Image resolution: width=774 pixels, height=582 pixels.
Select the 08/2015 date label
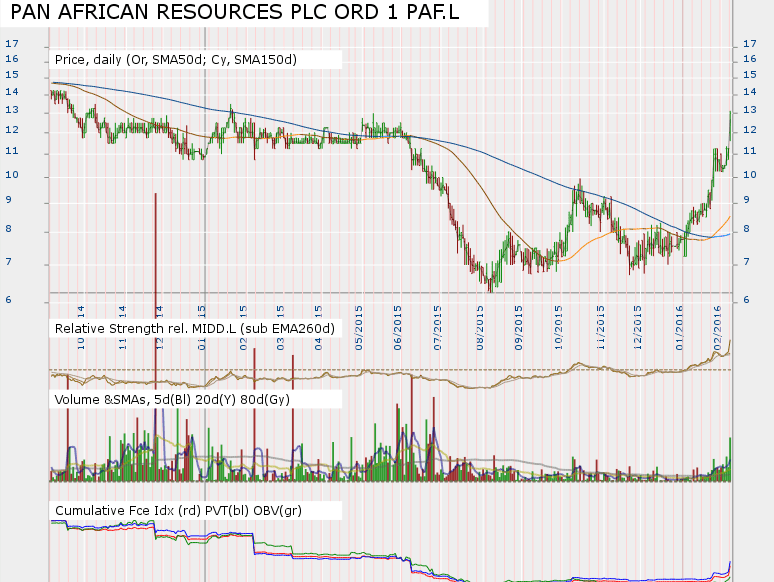[x=480, y=328]
